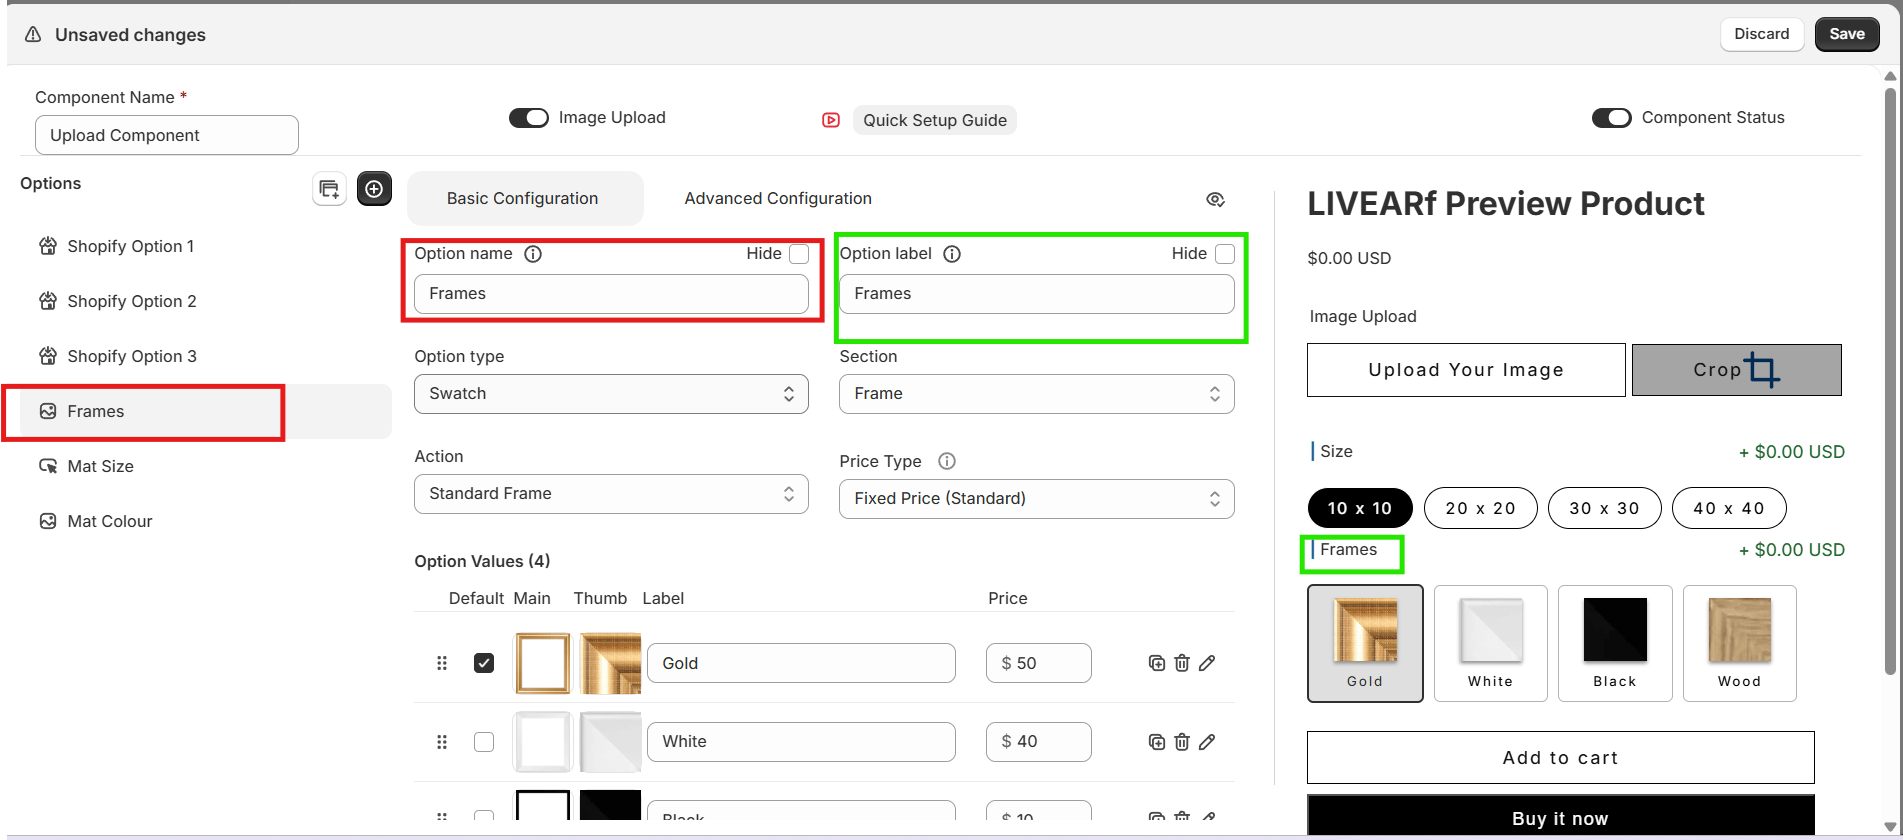Click Upload Your Image button
Image resolution: width=1903 pixels, height=840 pixels.
coord(1466,370)
